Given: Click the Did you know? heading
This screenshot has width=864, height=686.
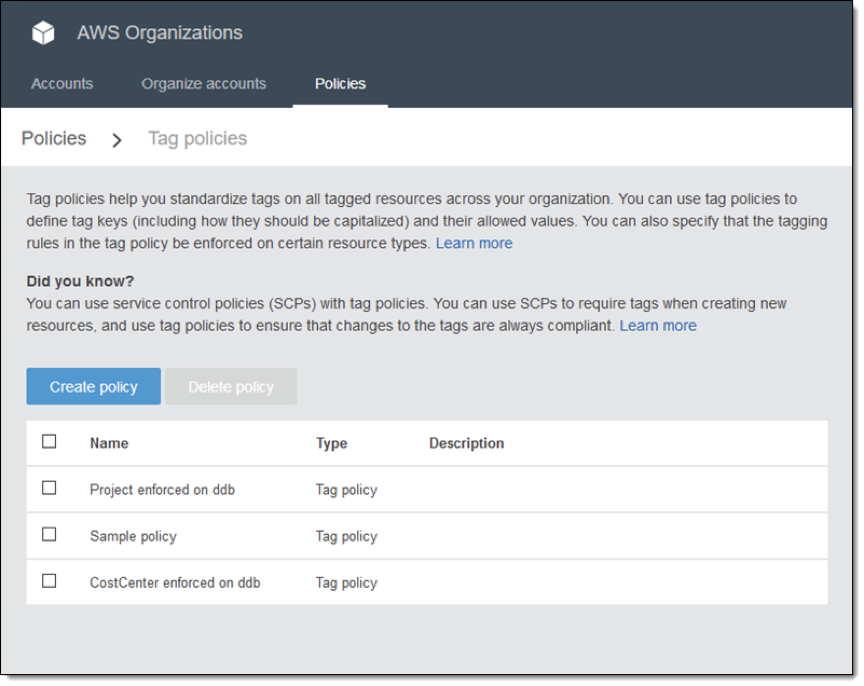Looking at the screenshot, I should click(80, 281).
